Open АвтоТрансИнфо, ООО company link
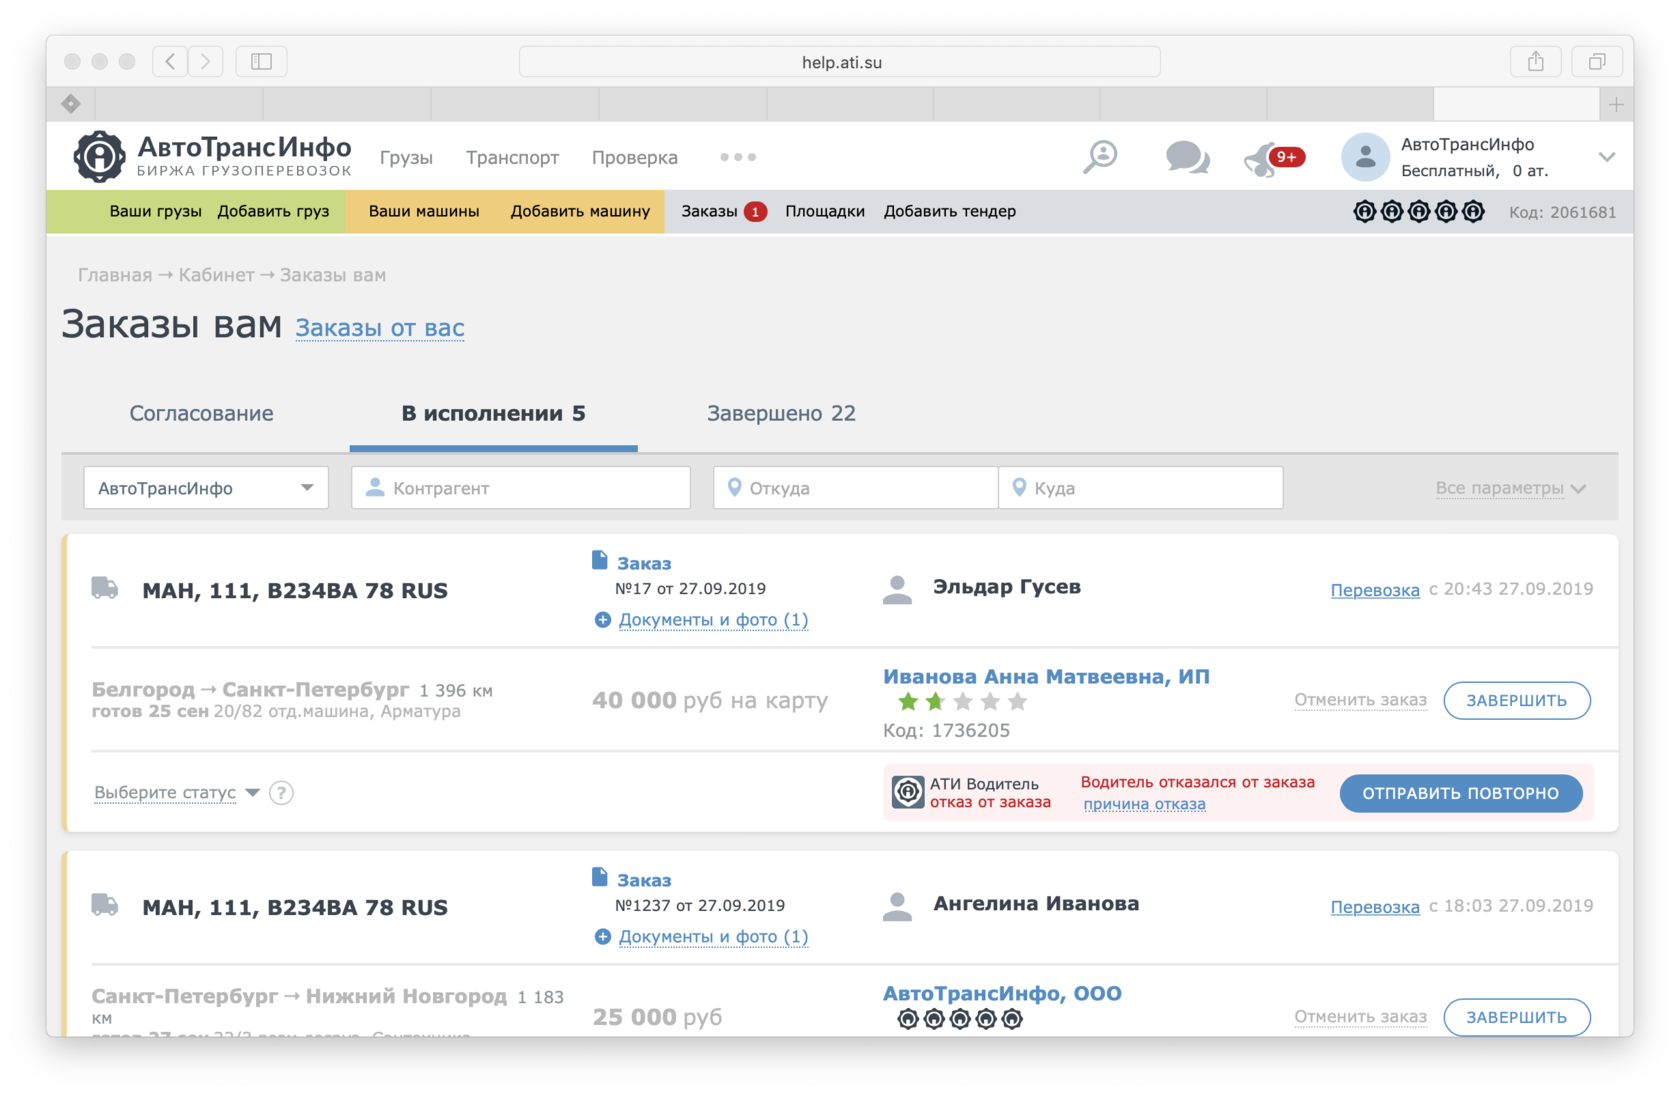Viewport: 1680px width, 1094px height. point(1002,994)
